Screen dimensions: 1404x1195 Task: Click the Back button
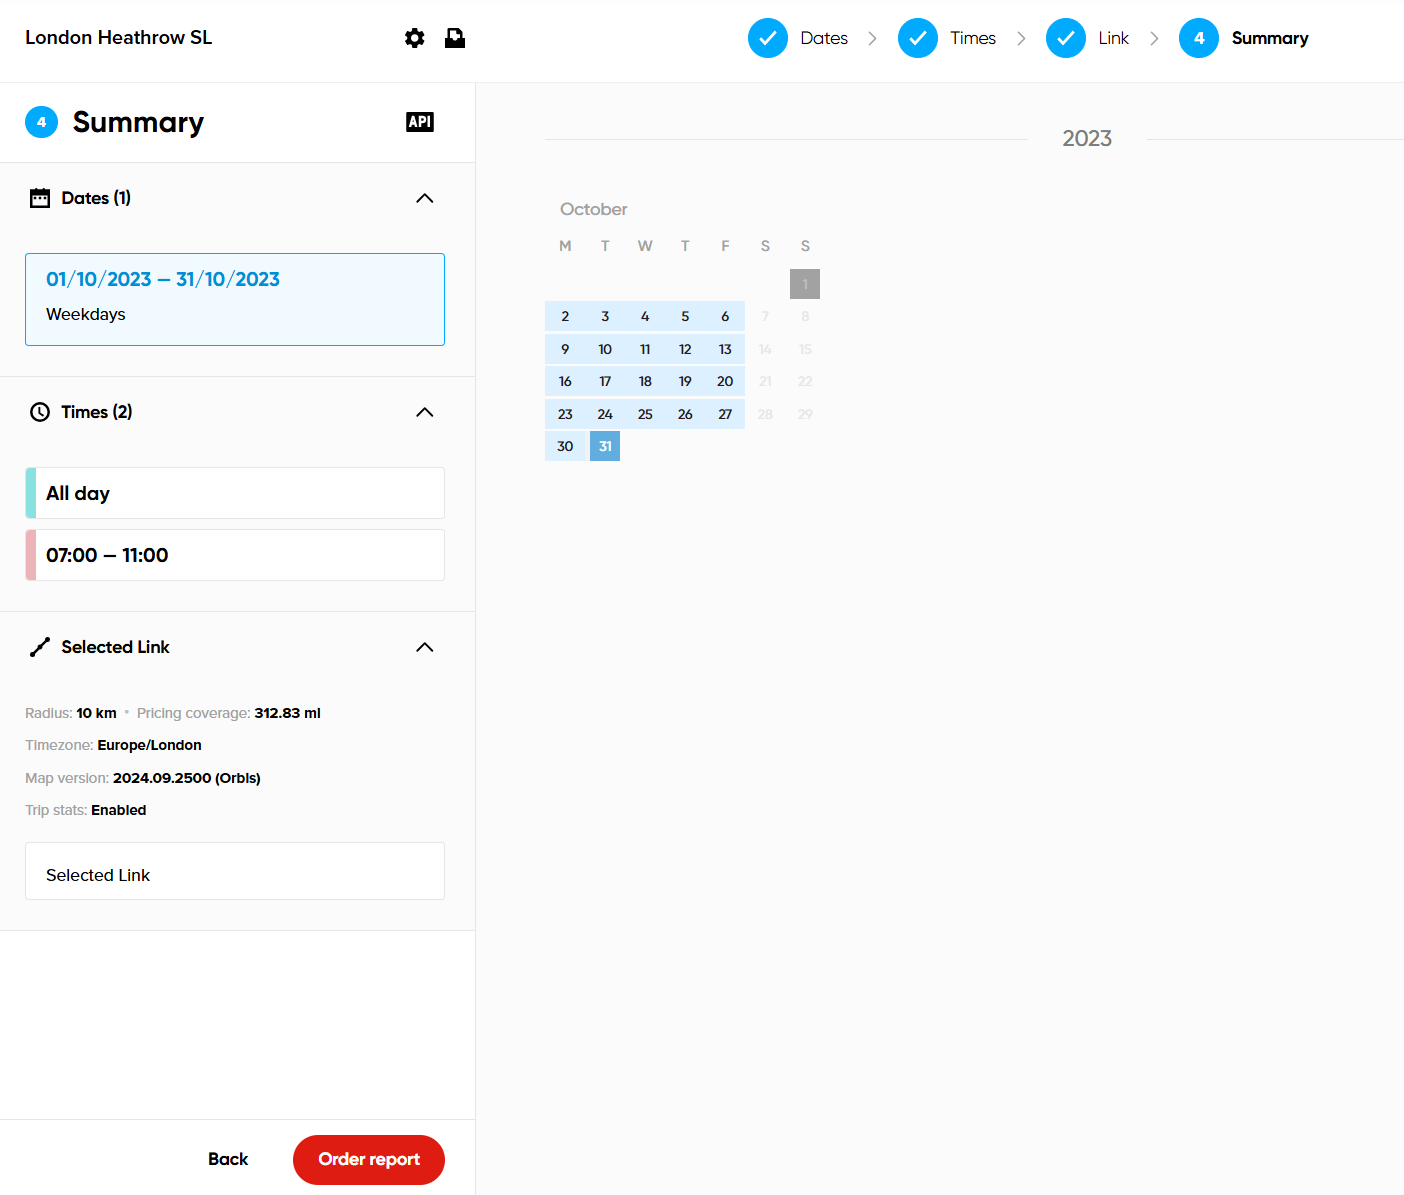[x=228, y=1159]
